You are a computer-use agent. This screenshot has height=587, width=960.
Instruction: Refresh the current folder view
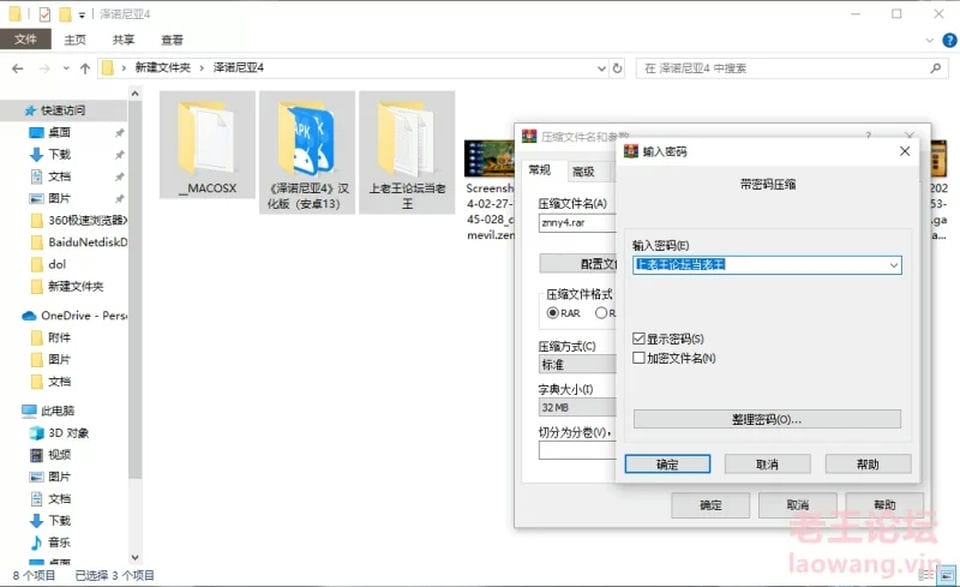tap(617, 68)
